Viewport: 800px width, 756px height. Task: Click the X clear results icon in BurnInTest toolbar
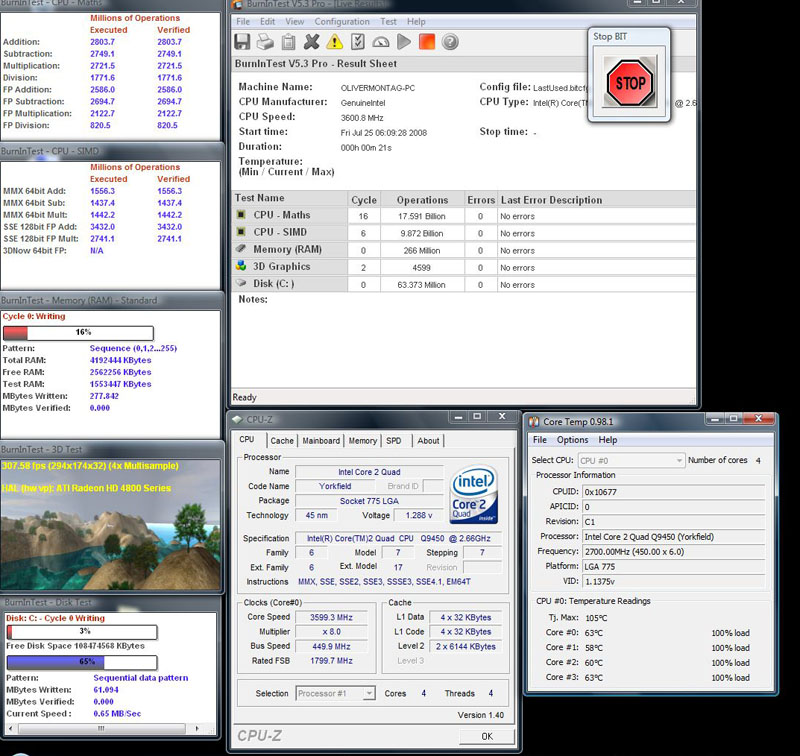(x=311, y=42)
